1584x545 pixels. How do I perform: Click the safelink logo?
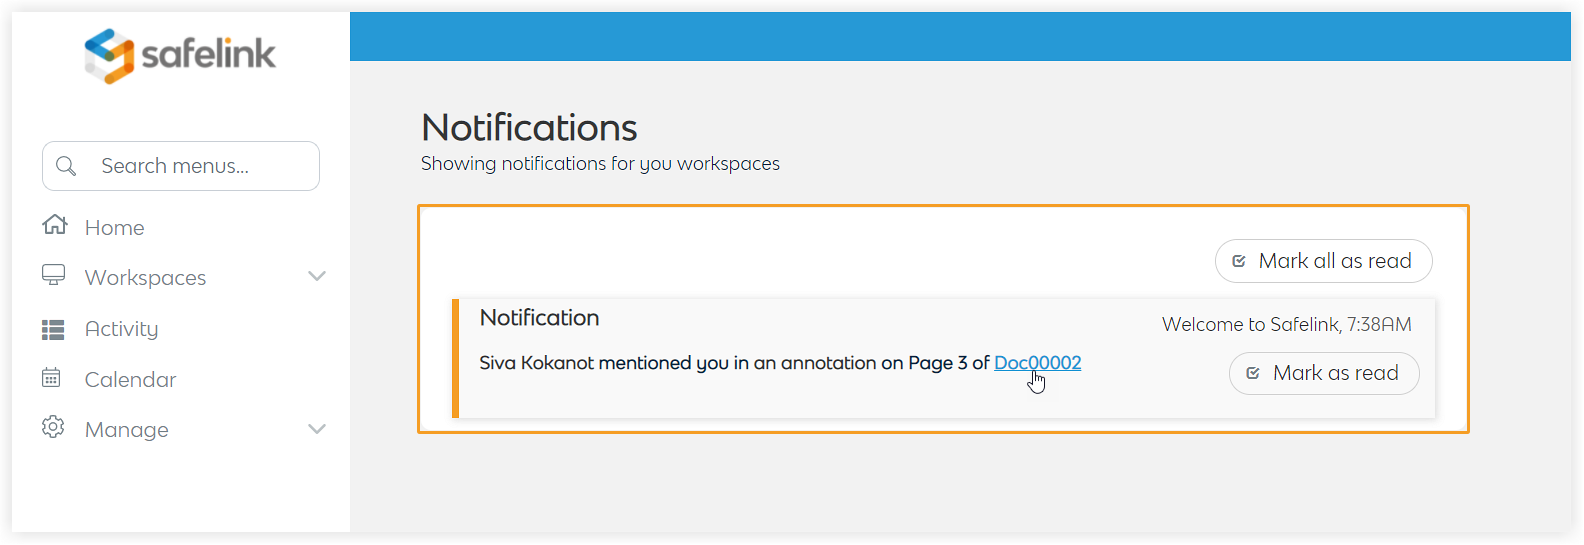(180, 55)
